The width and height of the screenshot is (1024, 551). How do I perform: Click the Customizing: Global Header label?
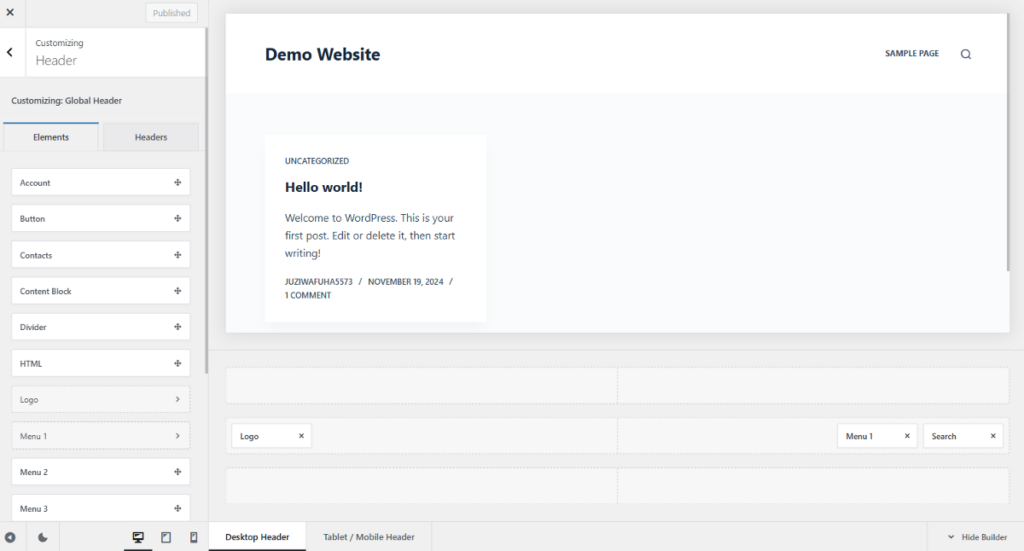(x=67, y=101)
